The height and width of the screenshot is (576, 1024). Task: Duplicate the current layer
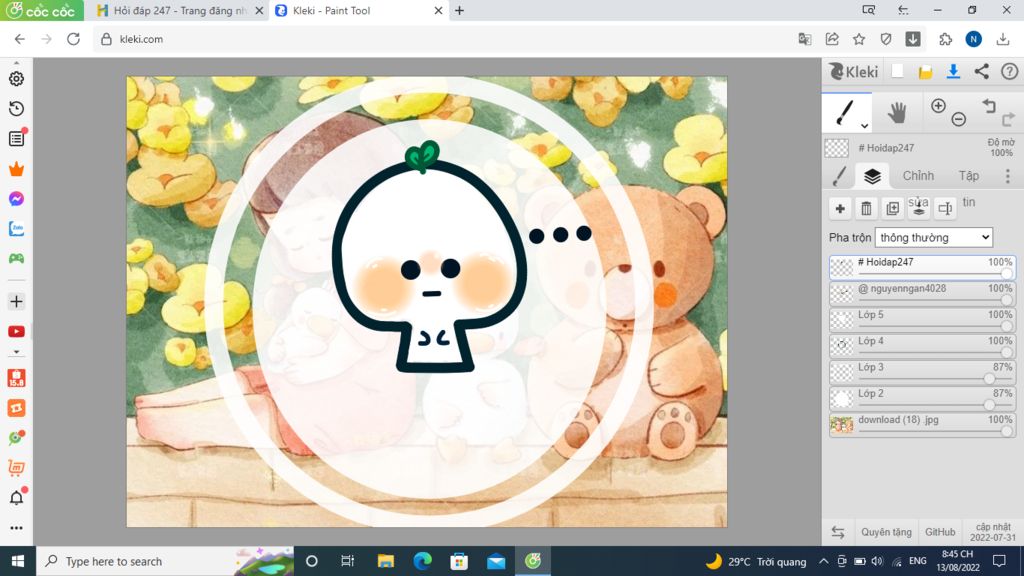[x=892, y=208]
